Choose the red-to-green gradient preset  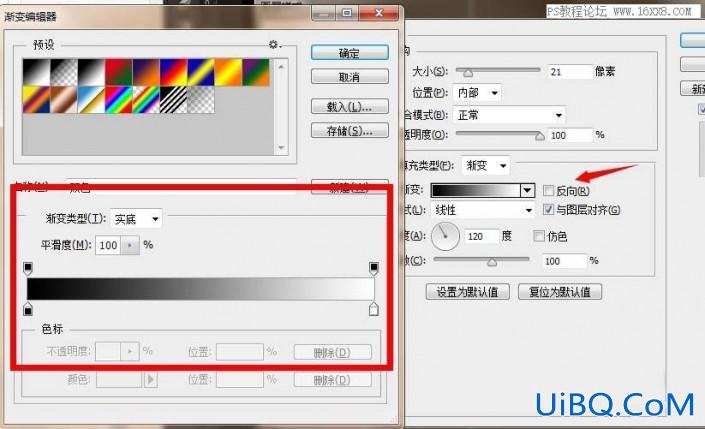(x=119, y=72)
